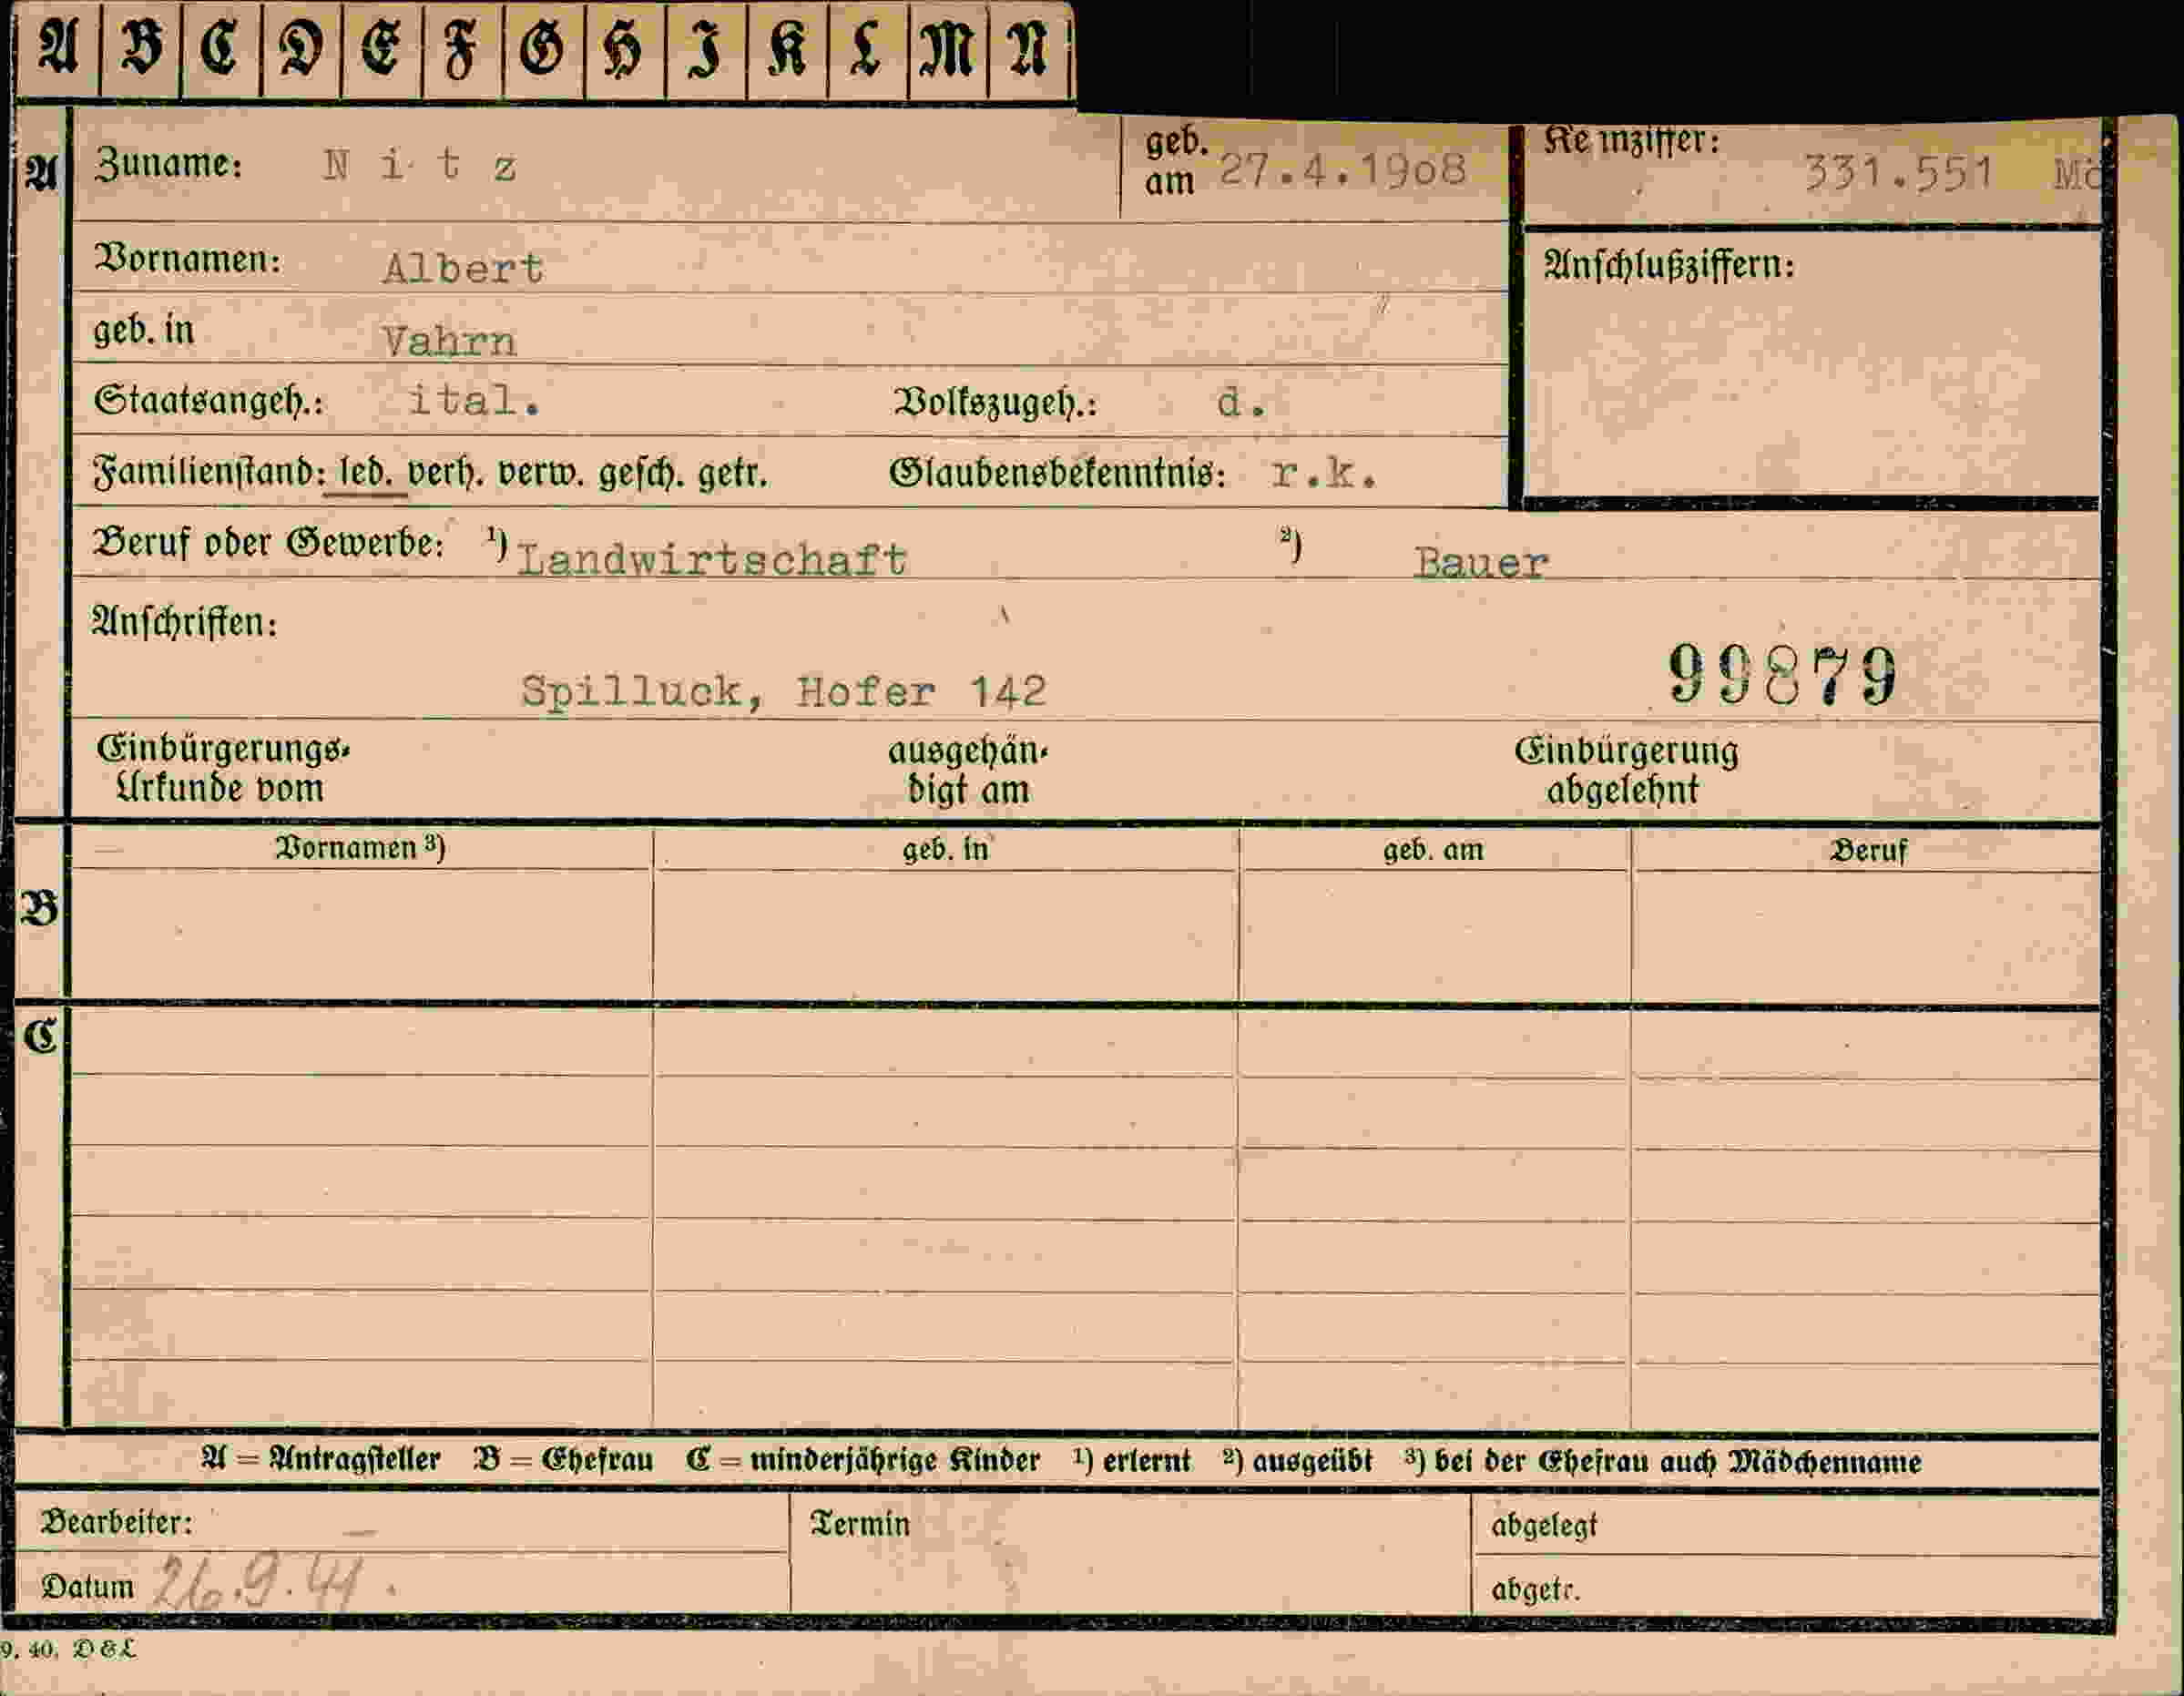Click the 'Datum' label

coord(88,1588)
